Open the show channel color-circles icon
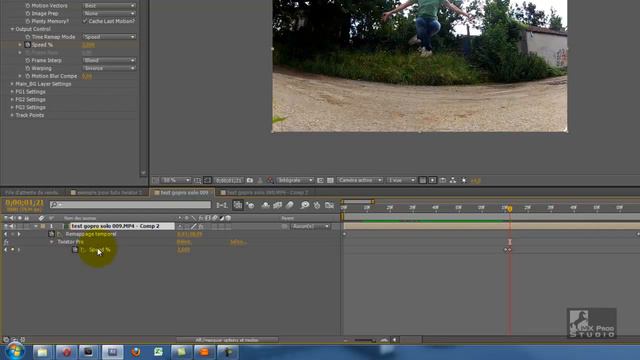 pos(270,180)
